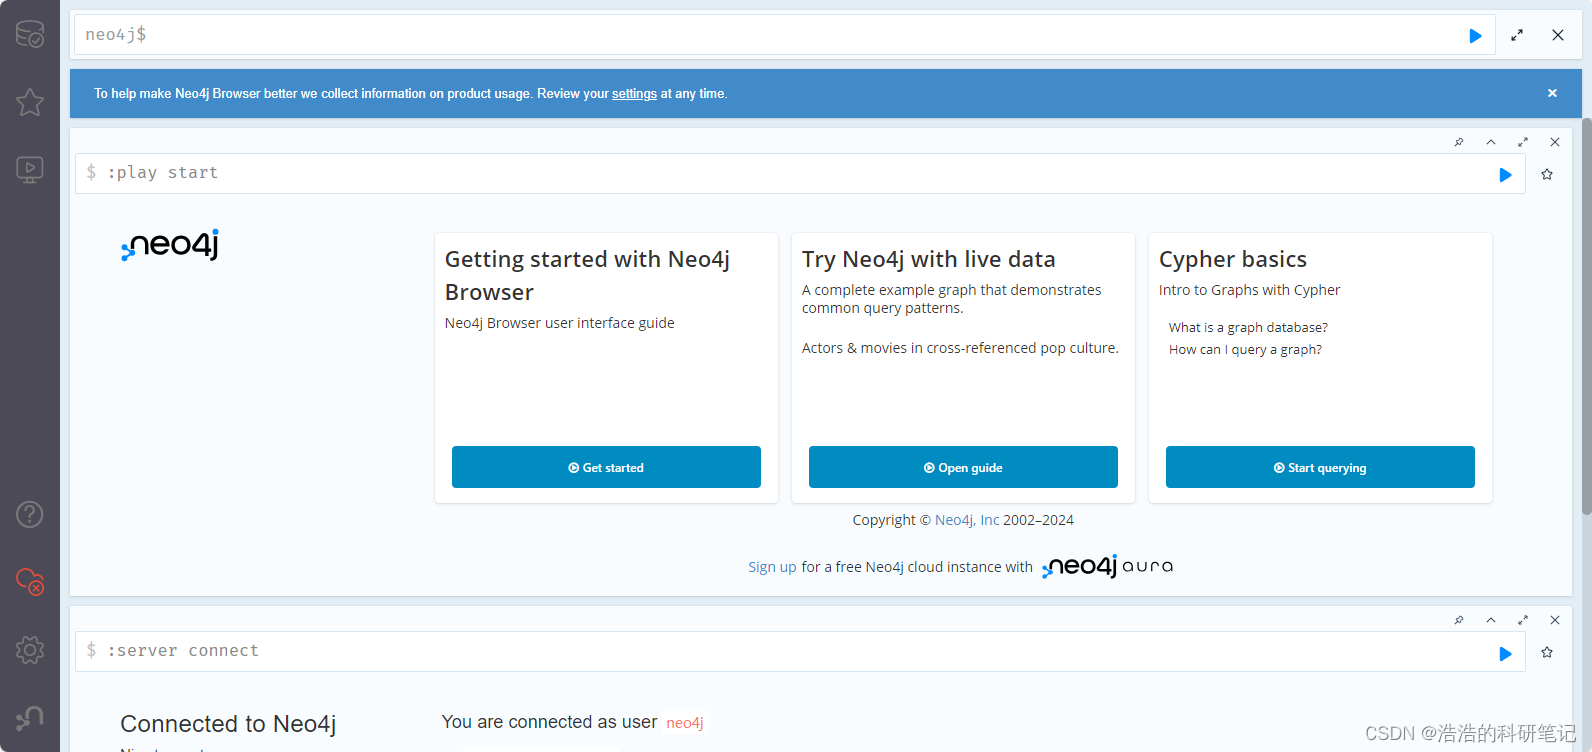The height and width of the screenshot is (752, 1592).
Task: Expand the main editor to fullscreen
Action: pyautogui.click(x=1517, y=35)
